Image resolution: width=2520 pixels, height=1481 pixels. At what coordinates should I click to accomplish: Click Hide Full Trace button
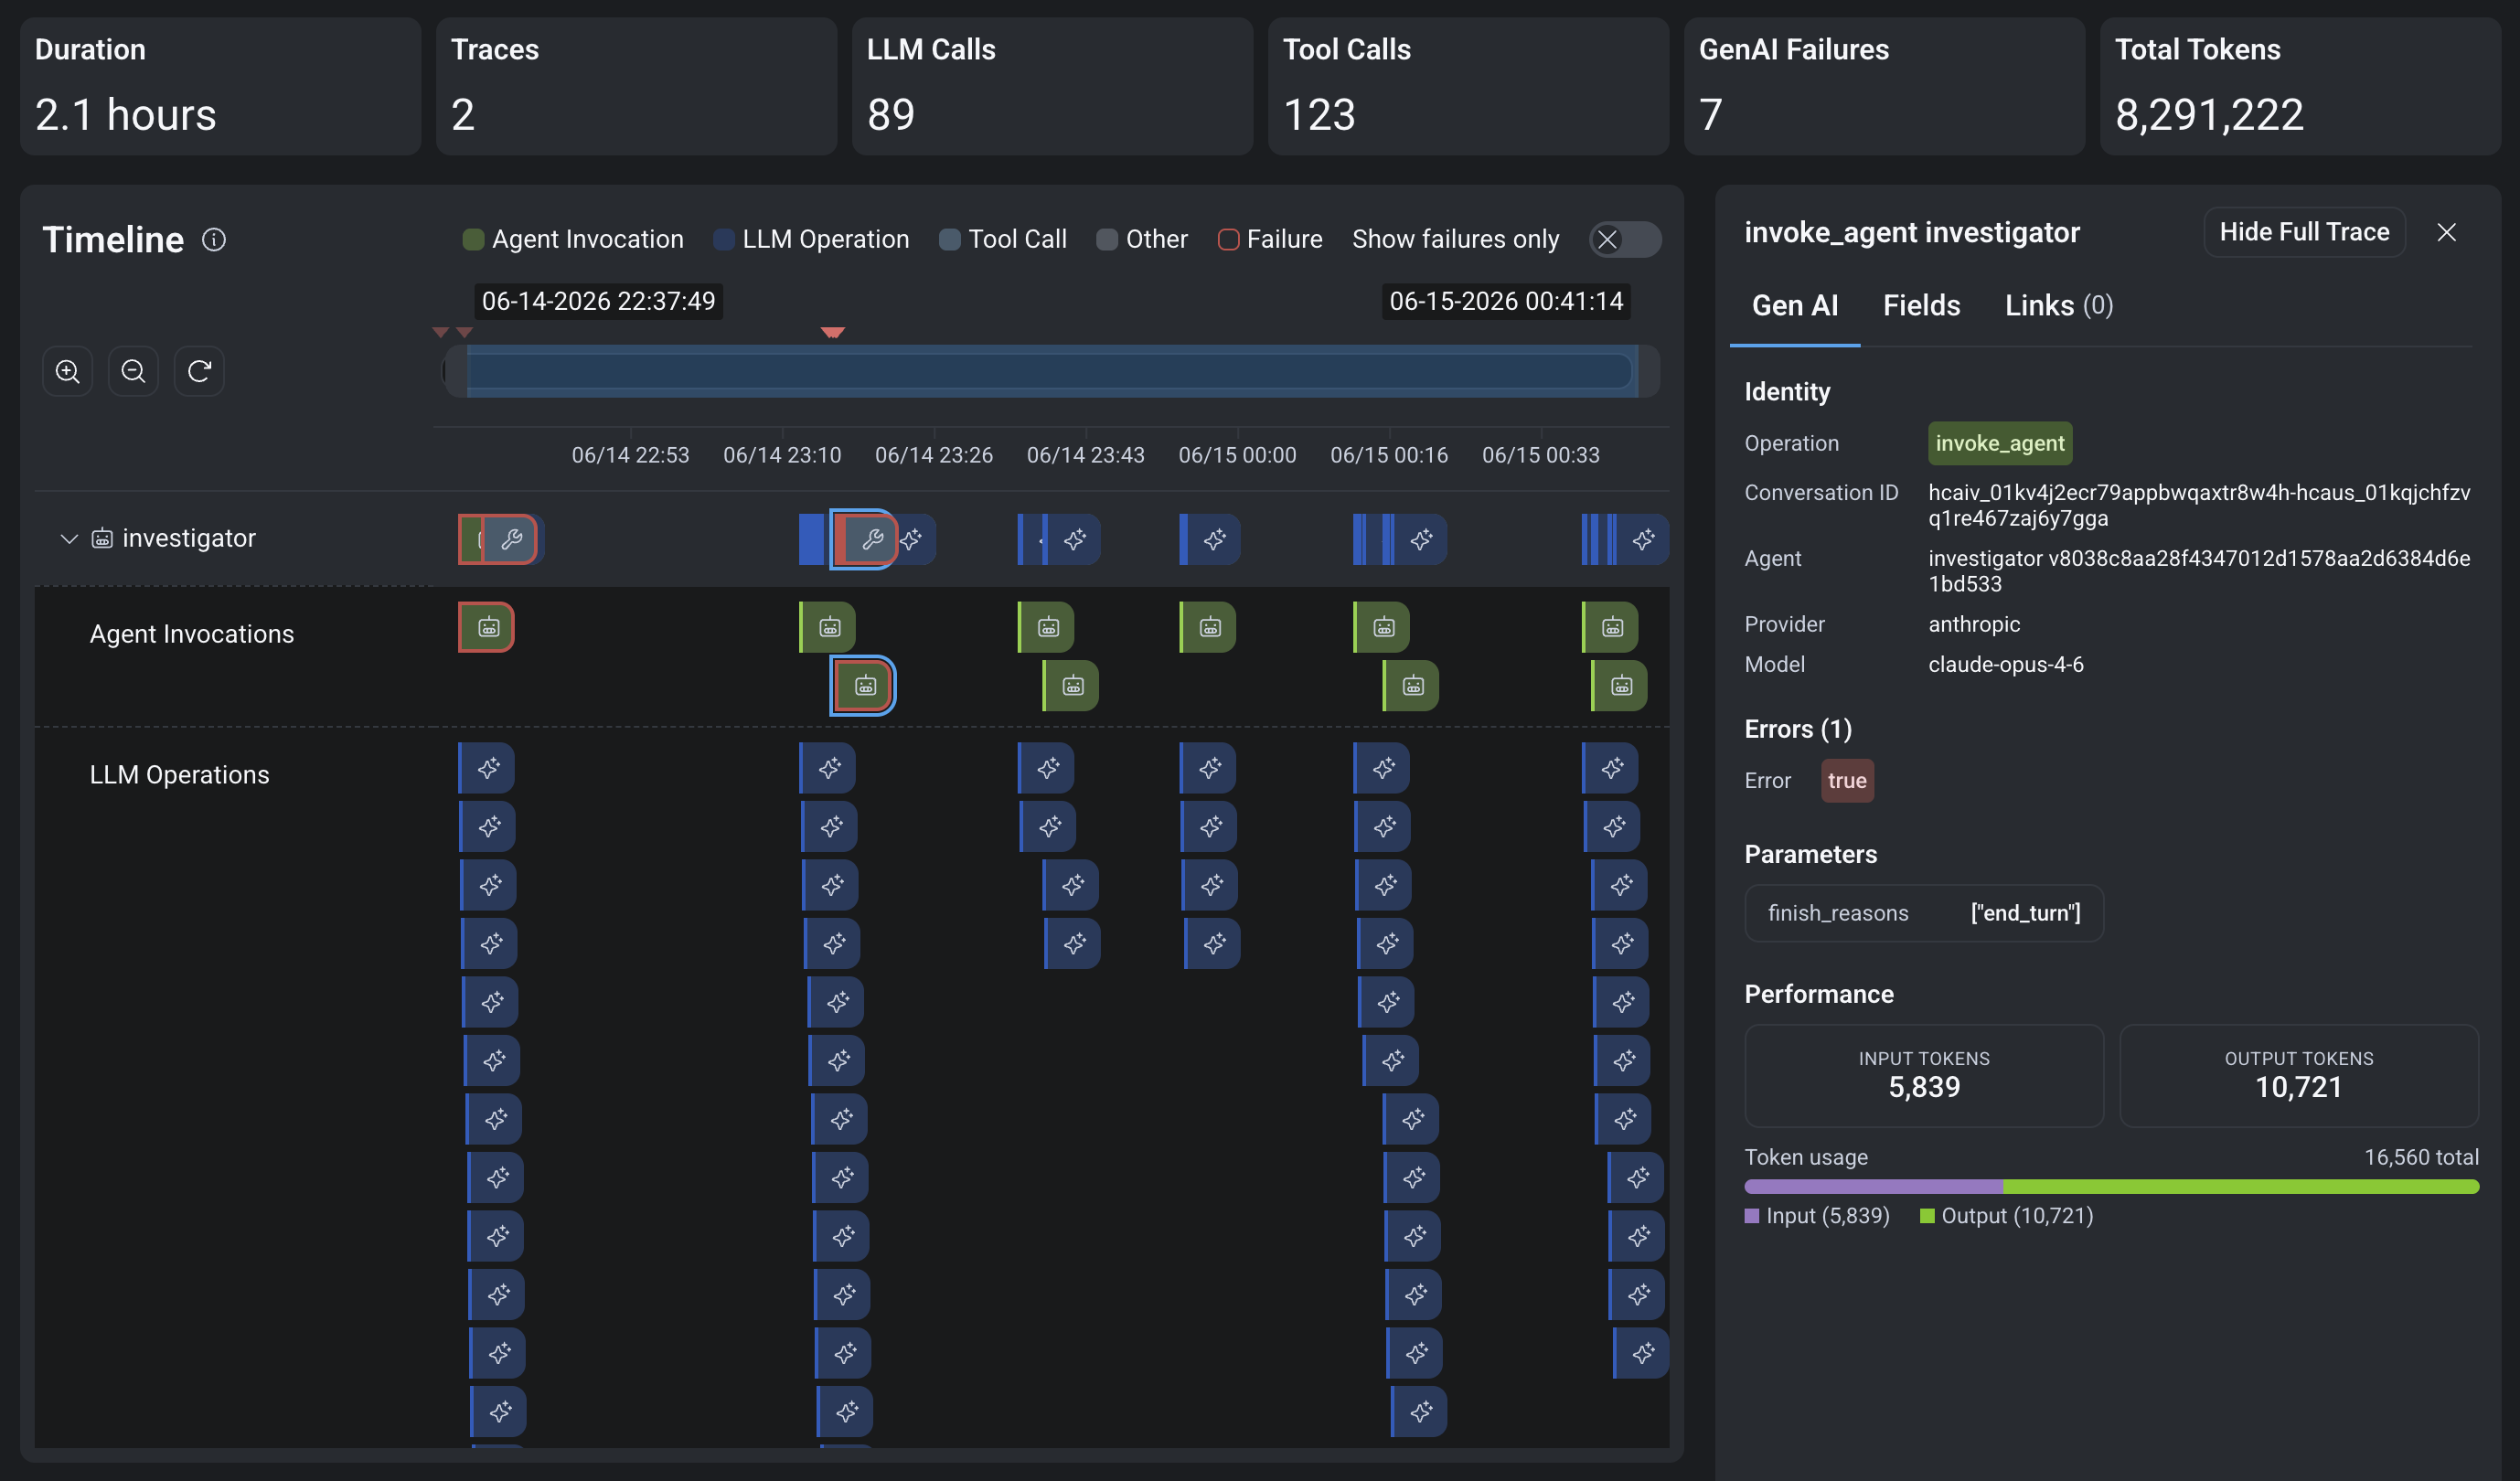pyautogui.click(x=2304, y=233)
